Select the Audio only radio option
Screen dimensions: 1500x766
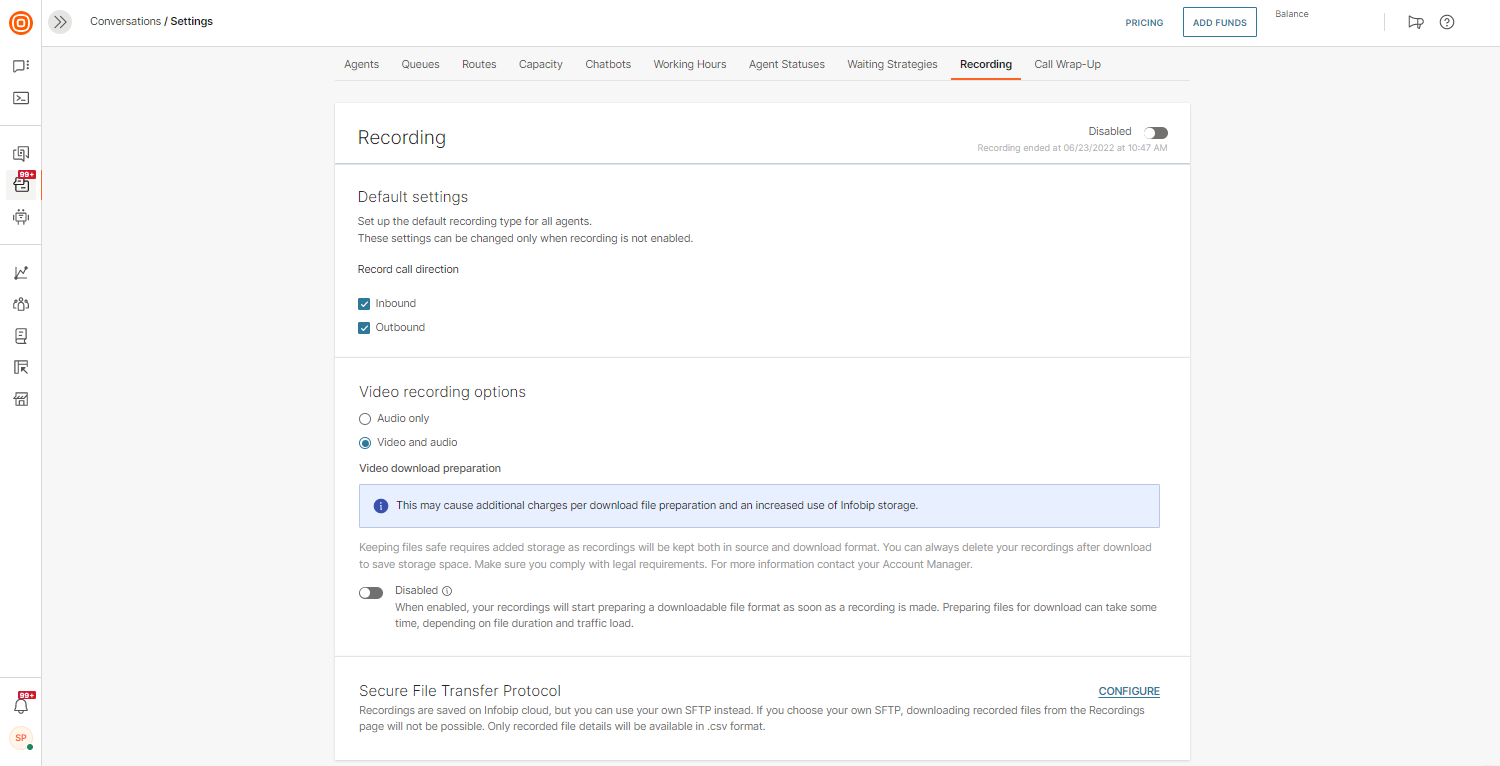365,419
